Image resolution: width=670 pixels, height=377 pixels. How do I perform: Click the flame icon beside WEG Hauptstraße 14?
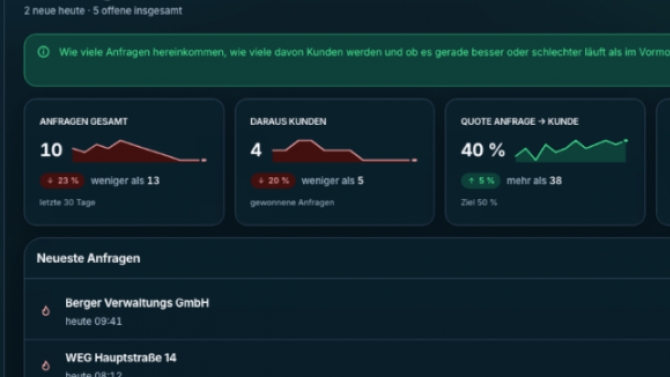(46, 365)
